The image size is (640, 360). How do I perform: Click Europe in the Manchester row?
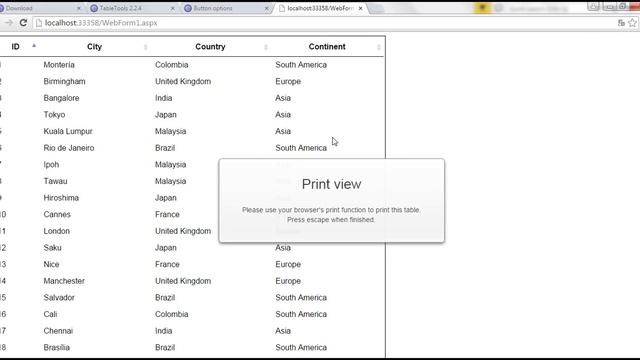pyautogui.click(x=288, y=281)
